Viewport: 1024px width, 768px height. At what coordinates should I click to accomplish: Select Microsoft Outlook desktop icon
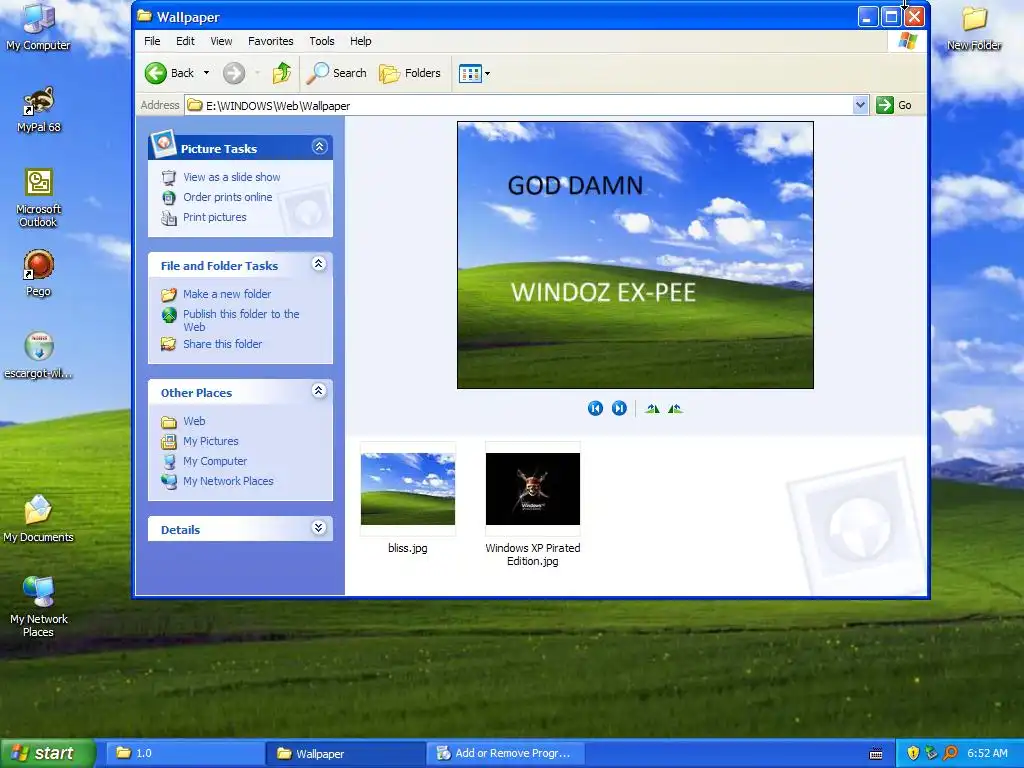click(x=39, y=198)
